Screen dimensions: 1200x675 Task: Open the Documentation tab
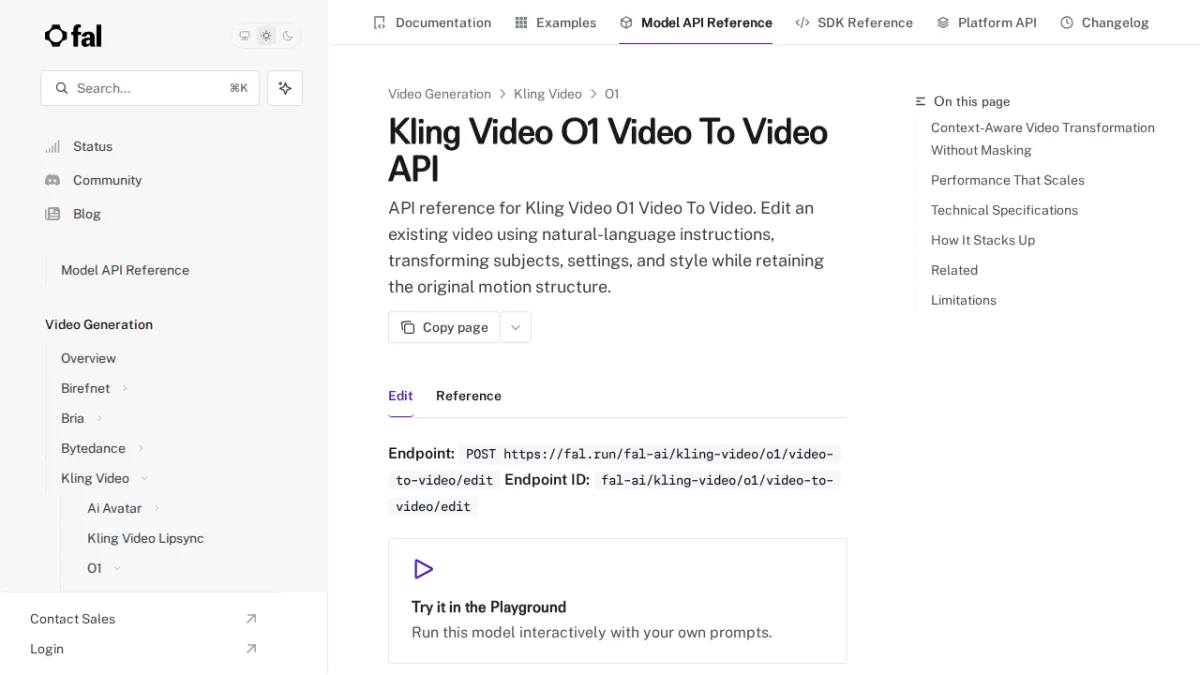[432, 22]
